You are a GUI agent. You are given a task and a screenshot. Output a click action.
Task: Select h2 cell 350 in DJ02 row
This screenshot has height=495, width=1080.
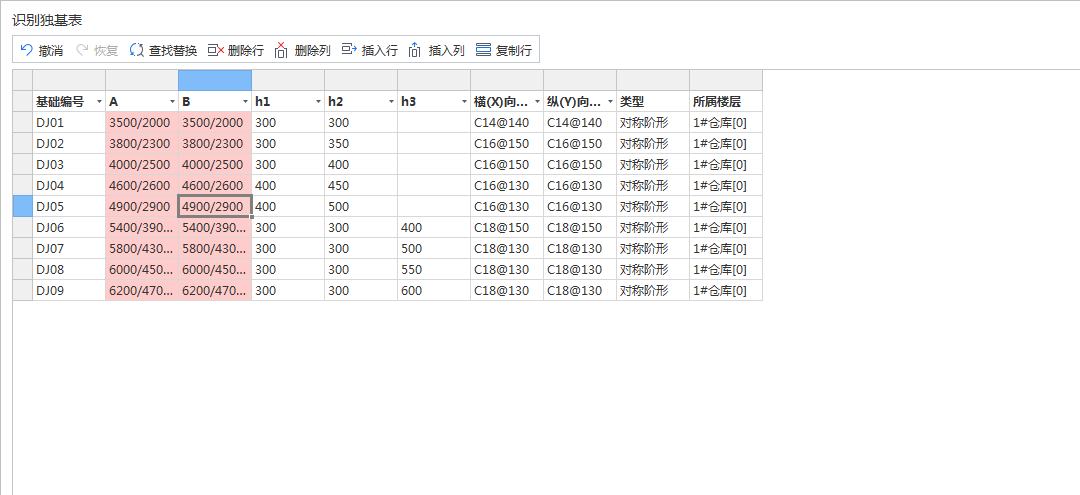pos(361,144)
